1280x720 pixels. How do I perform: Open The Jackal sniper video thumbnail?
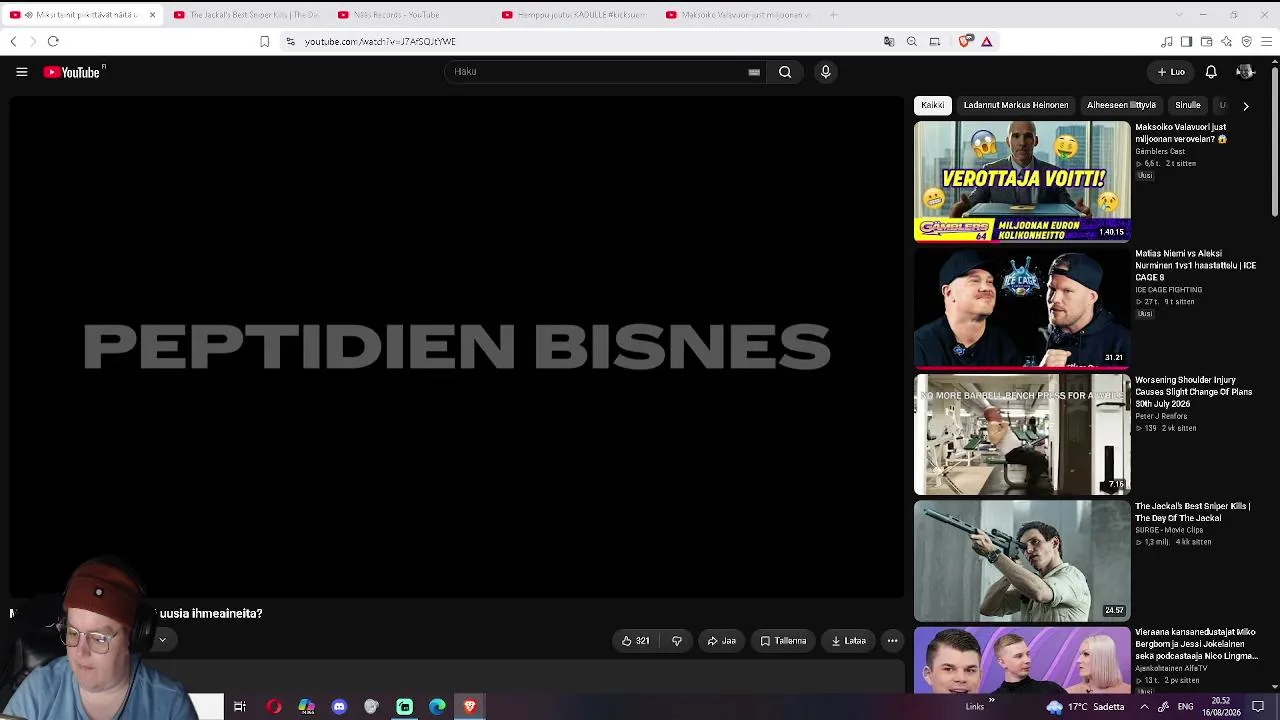pyautogui.click(x=1022, y=561)
